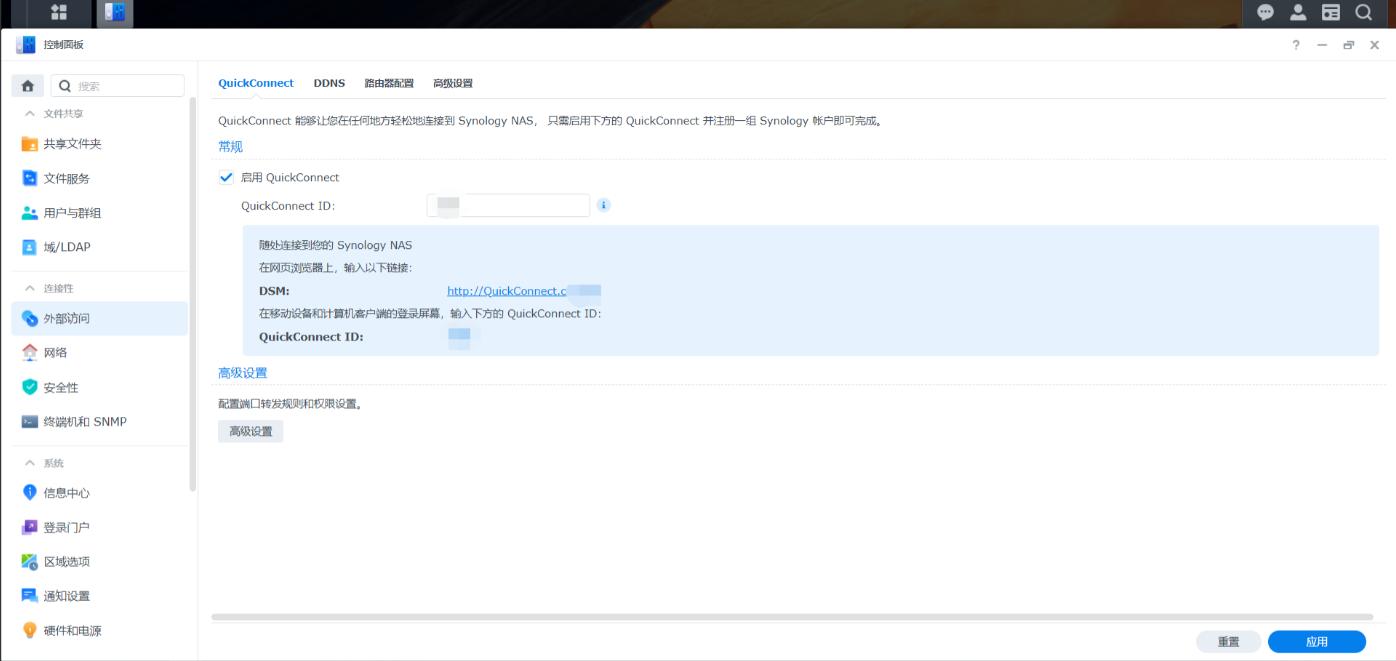The width and height of the screenshot is (1396, 661).
Task: Select 文件服务 text in the sidebar
Action: tap(67, 178)
